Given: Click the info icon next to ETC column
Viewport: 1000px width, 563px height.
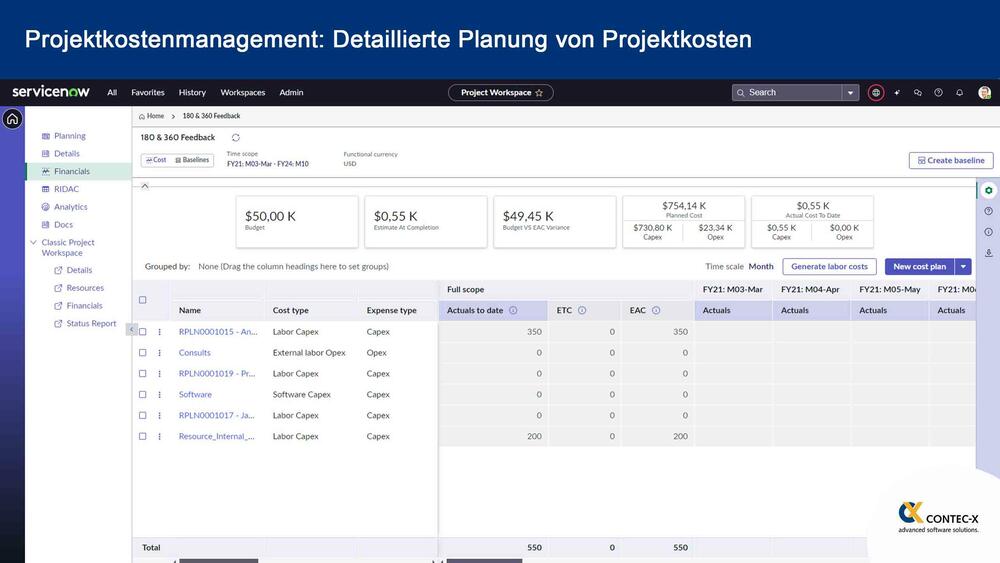Looking at the screenshot, I should click(582, 311).
